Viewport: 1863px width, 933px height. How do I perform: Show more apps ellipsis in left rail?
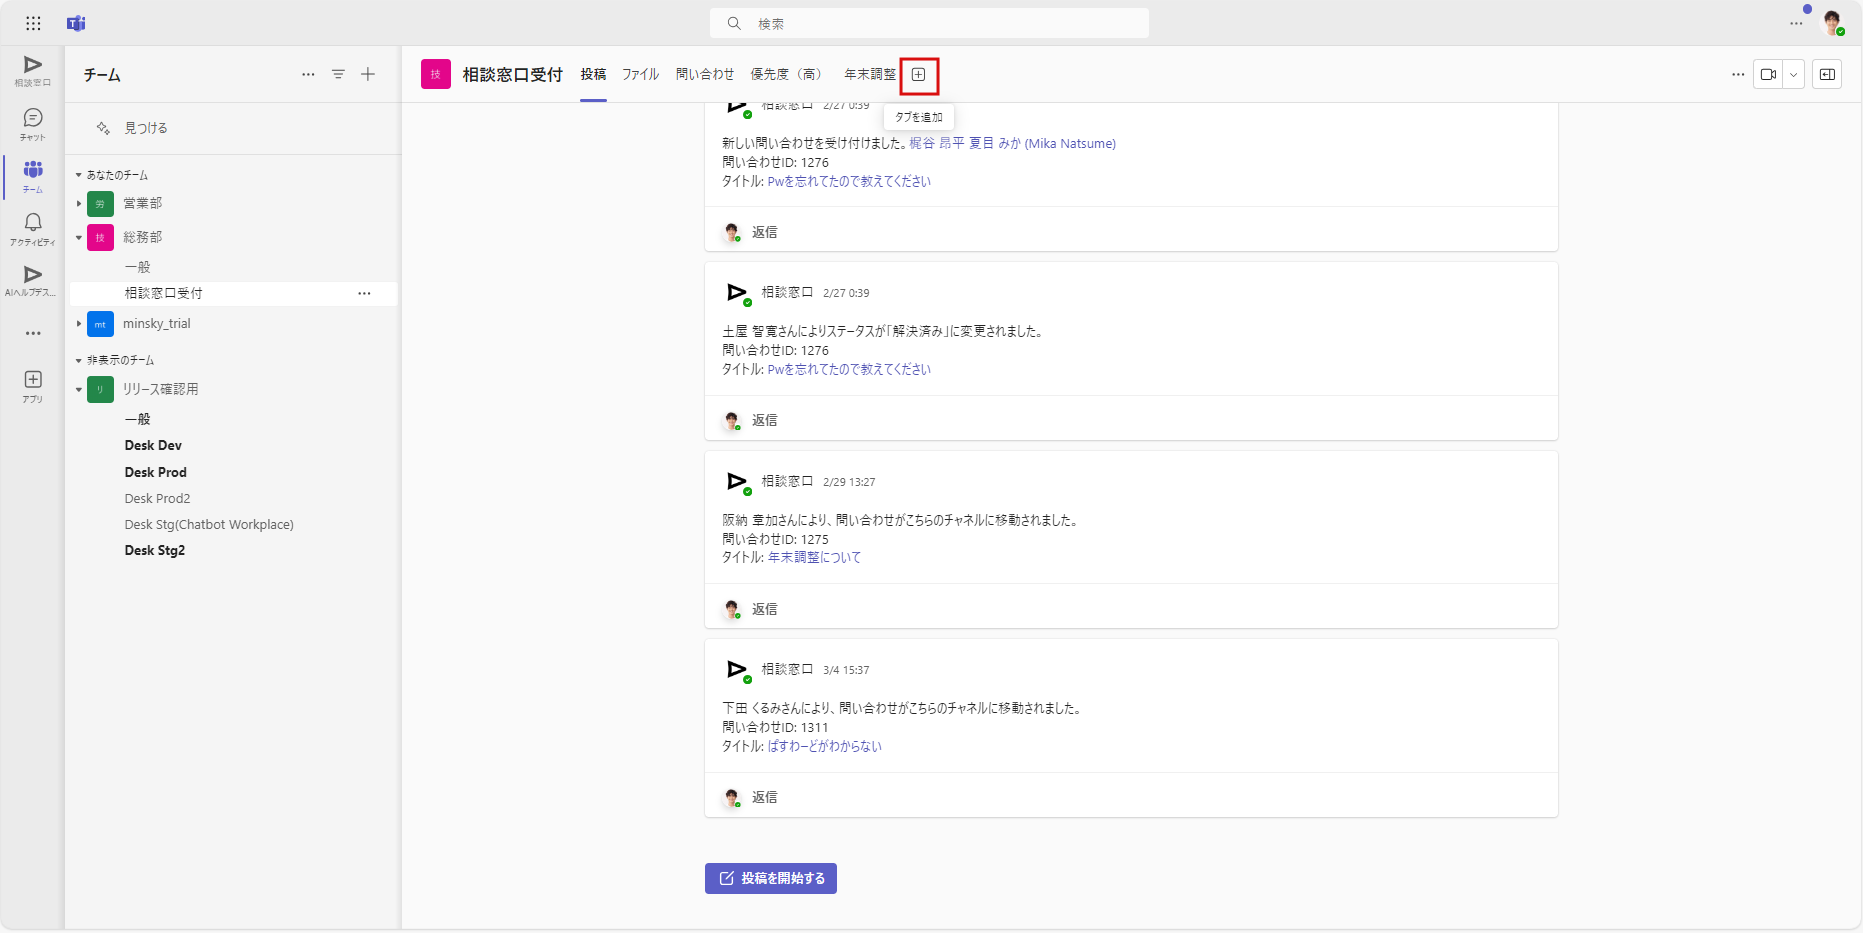[x=33, y=333]
